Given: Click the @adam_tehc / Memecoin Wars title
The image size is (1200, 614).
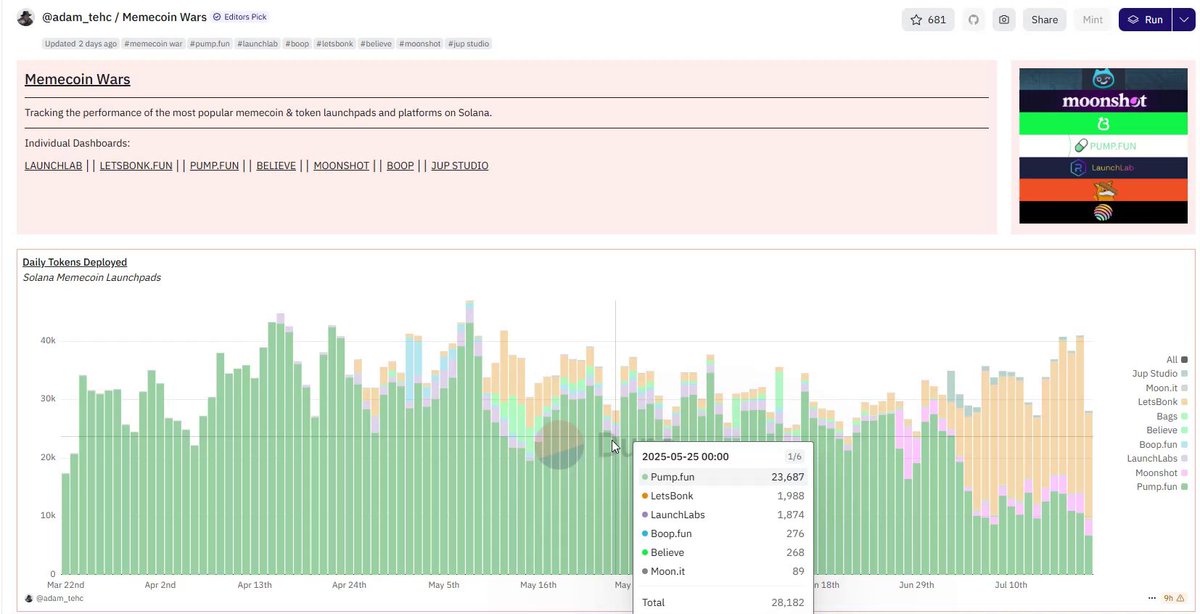Looking at the screenshot, I should click(124, 17).
